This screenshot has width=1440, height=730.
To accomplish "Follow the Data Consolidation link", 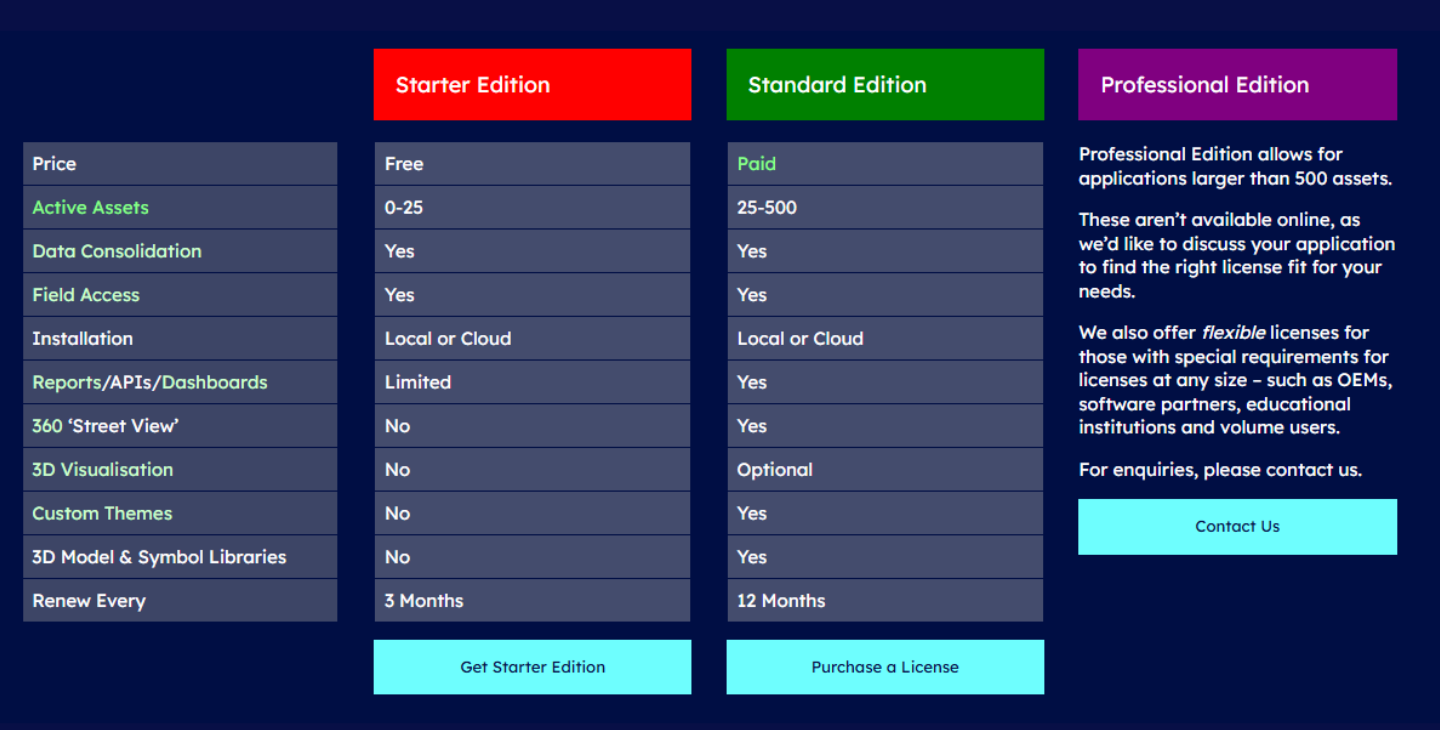I will tap(116, 252).
